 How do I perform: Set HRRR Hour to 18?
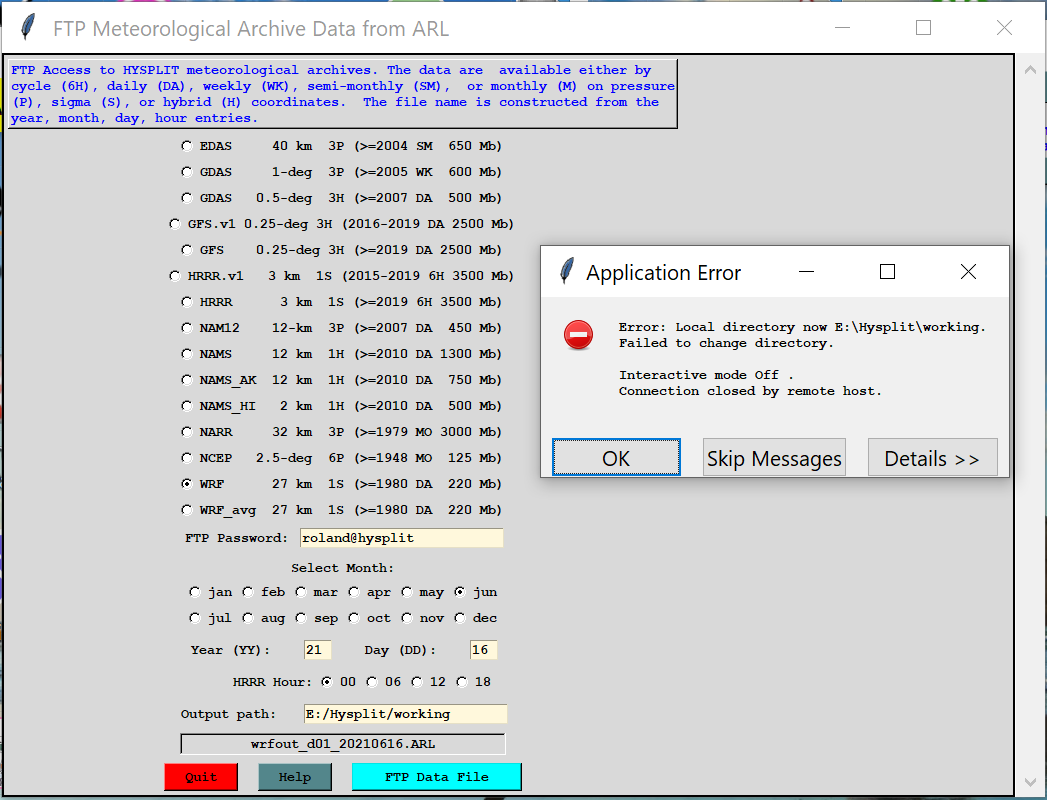462,682
